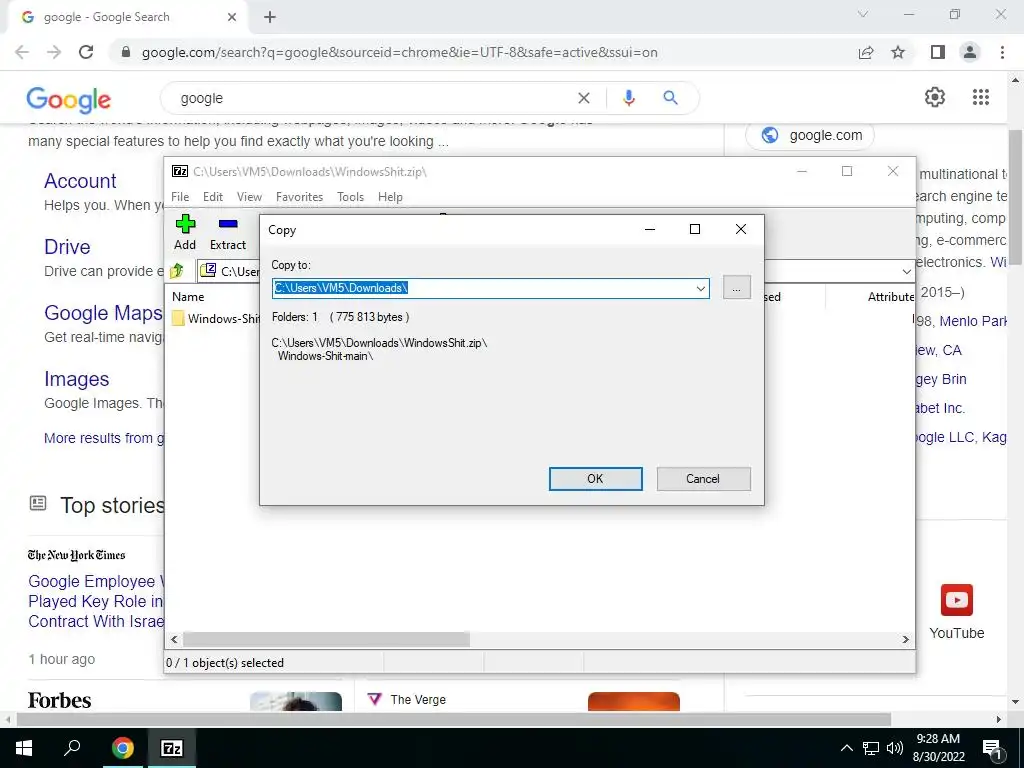
Task: Click the 7-Zip scrollbar left arrow
Action: coord(174,639)
